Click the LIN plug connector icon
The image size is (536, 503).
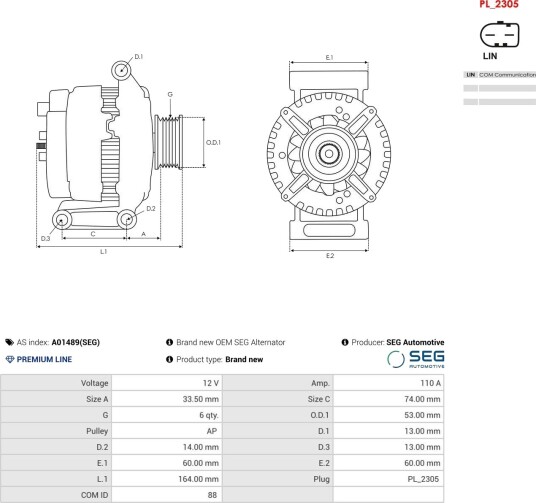click(499, 34)
